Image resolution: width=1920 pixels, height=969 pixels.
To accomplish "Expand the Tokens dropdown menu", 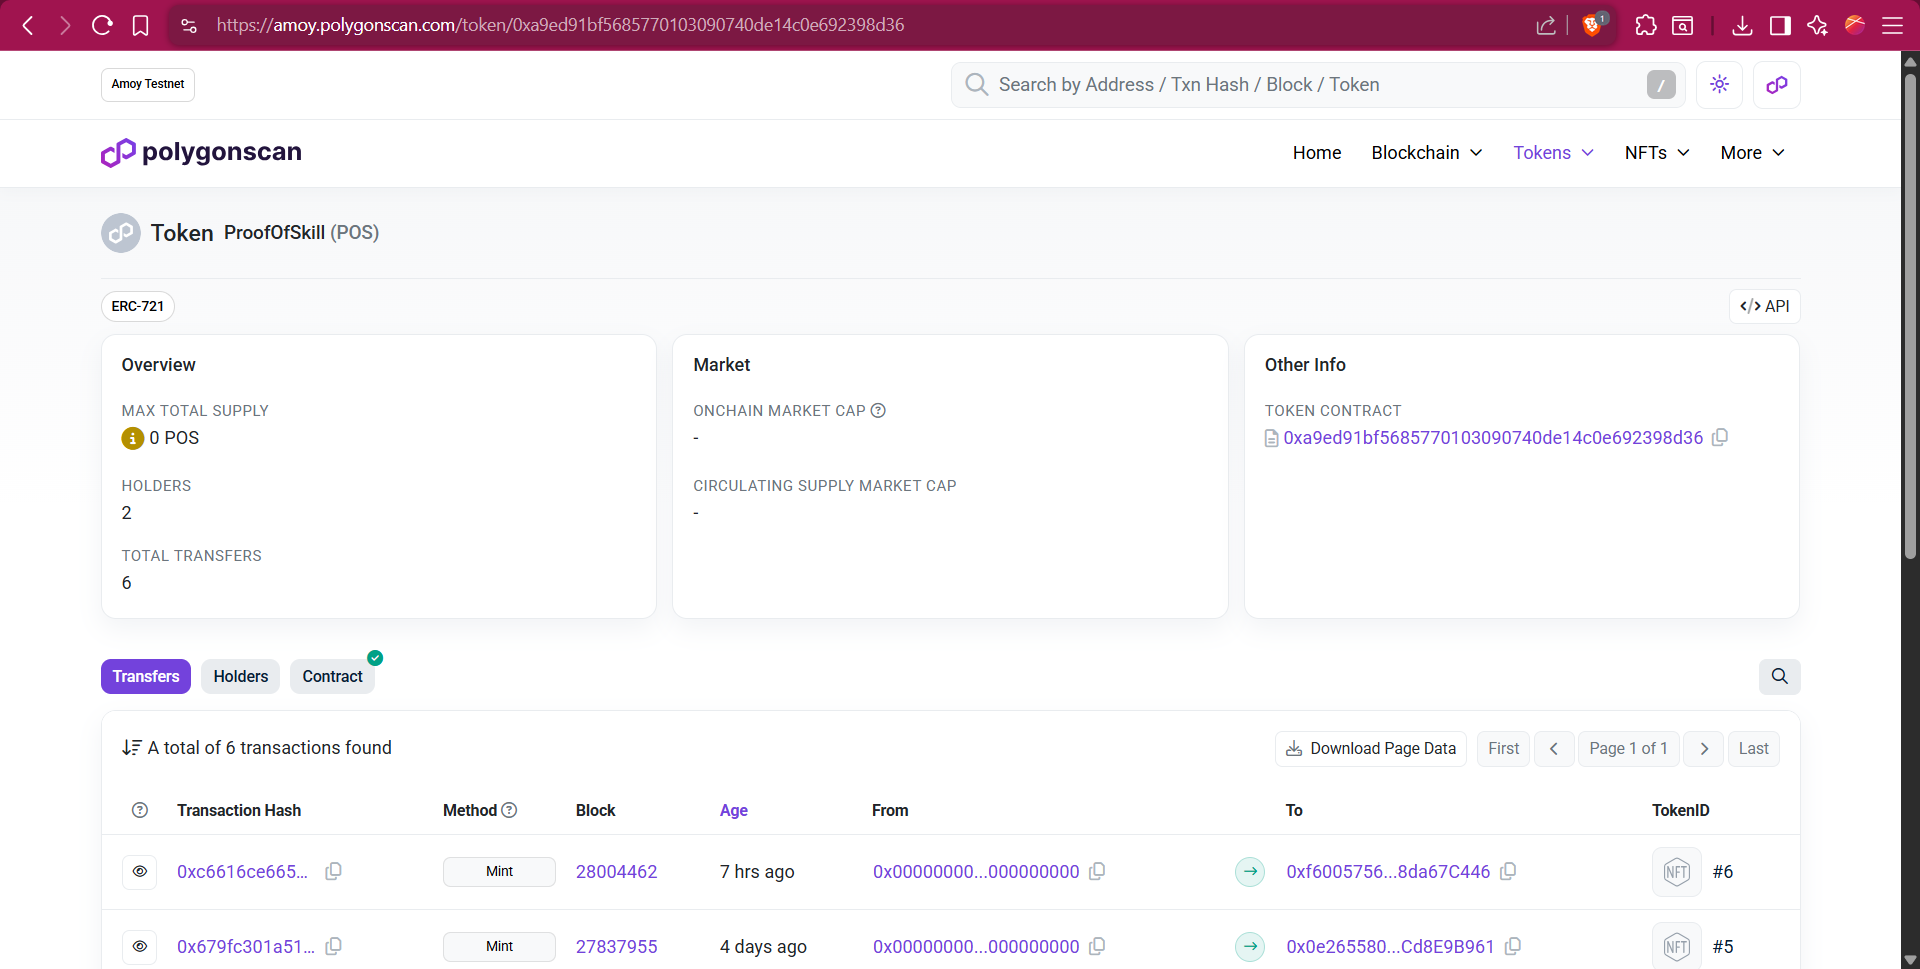I will [x=1554, y=153].
